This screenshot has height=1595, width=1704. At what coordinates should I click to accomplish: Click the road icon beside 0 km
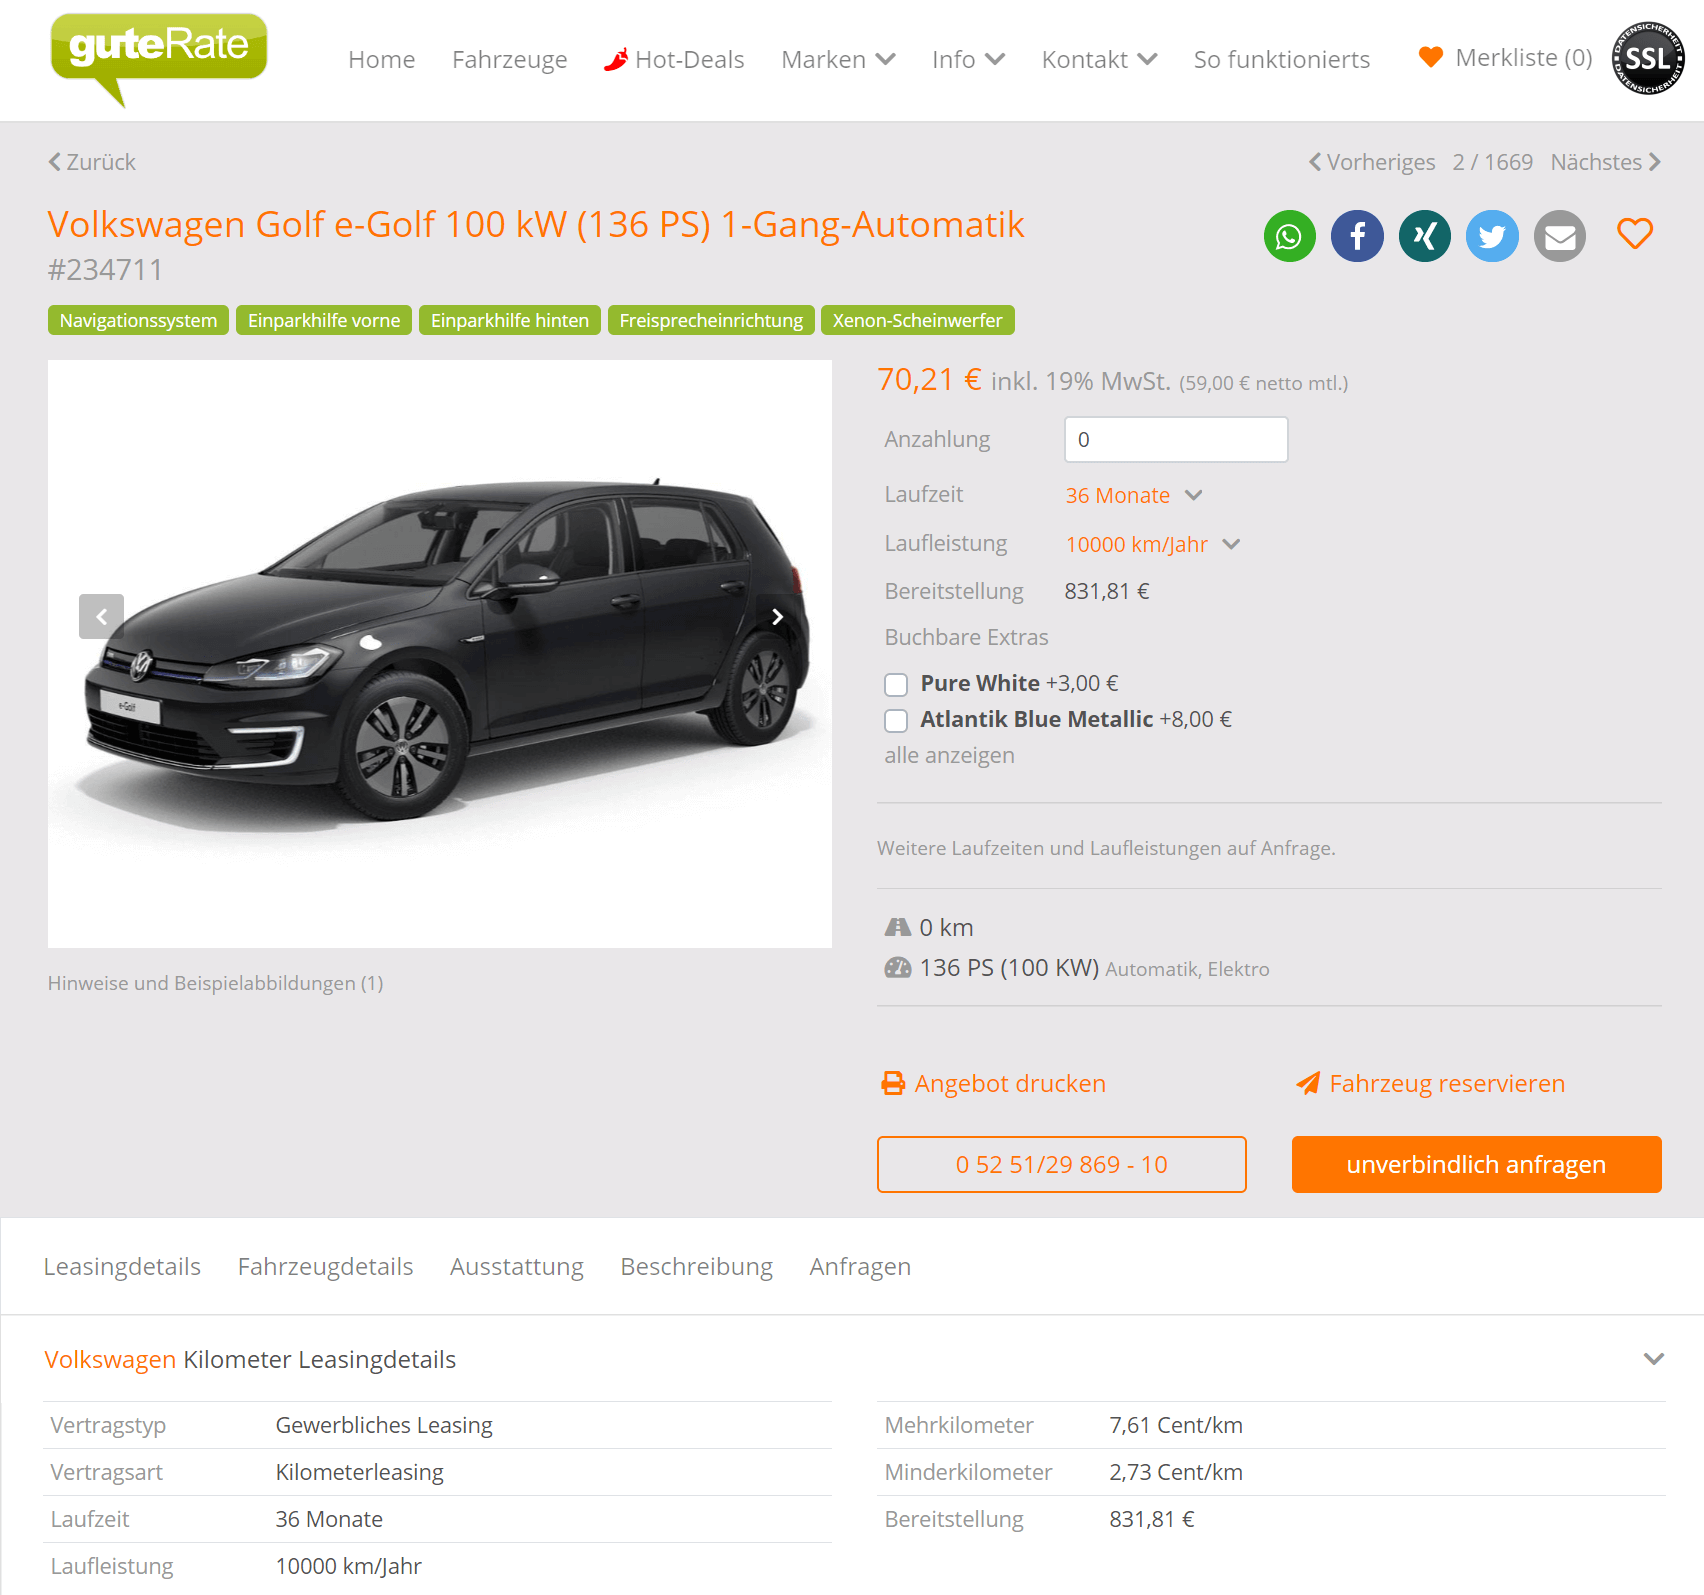898,927
